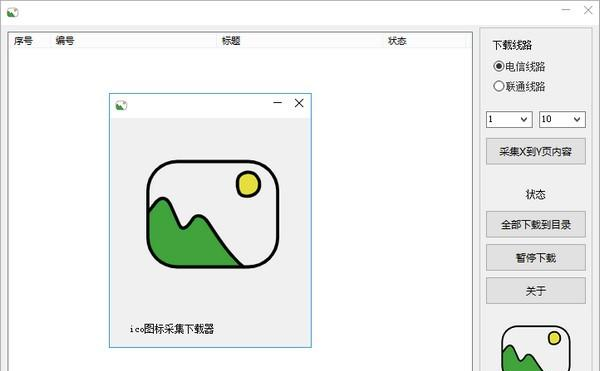Open the end page dropdown showing 10
Screen dimensions: 600x371
(562, 119)
